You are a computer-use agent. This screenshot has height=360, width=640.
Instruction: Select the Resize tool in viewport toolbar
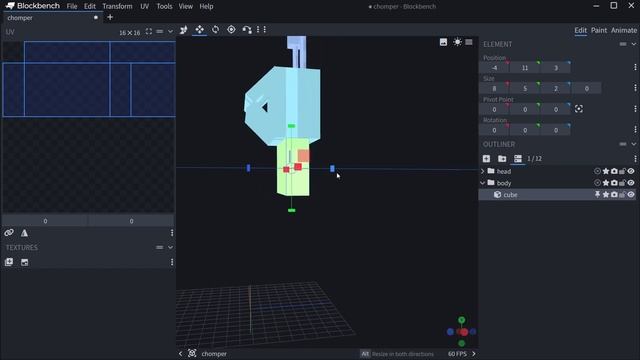[200, 29]
